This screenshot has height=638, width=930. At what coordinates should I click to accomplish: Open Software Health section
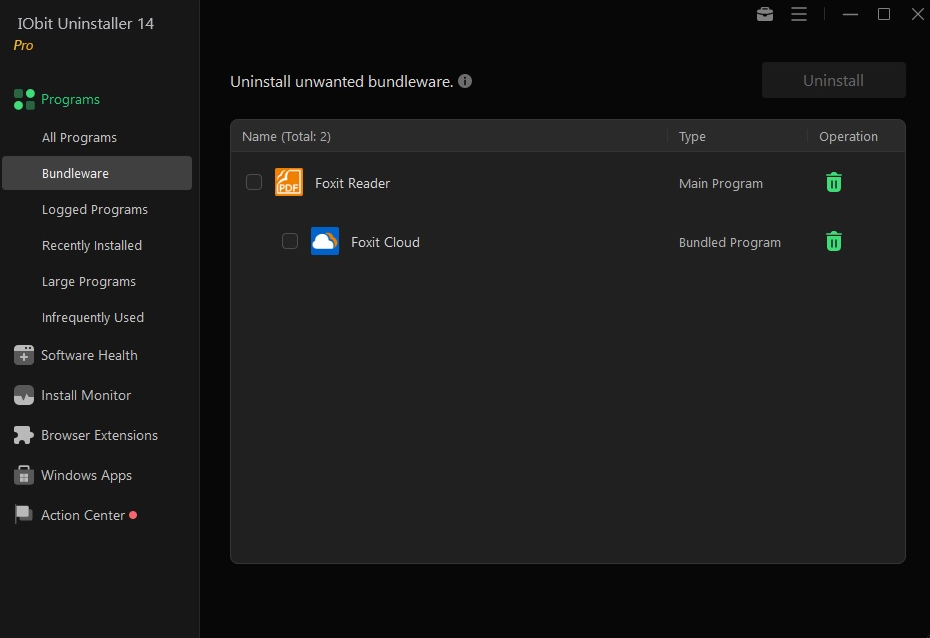coord(89,355)
